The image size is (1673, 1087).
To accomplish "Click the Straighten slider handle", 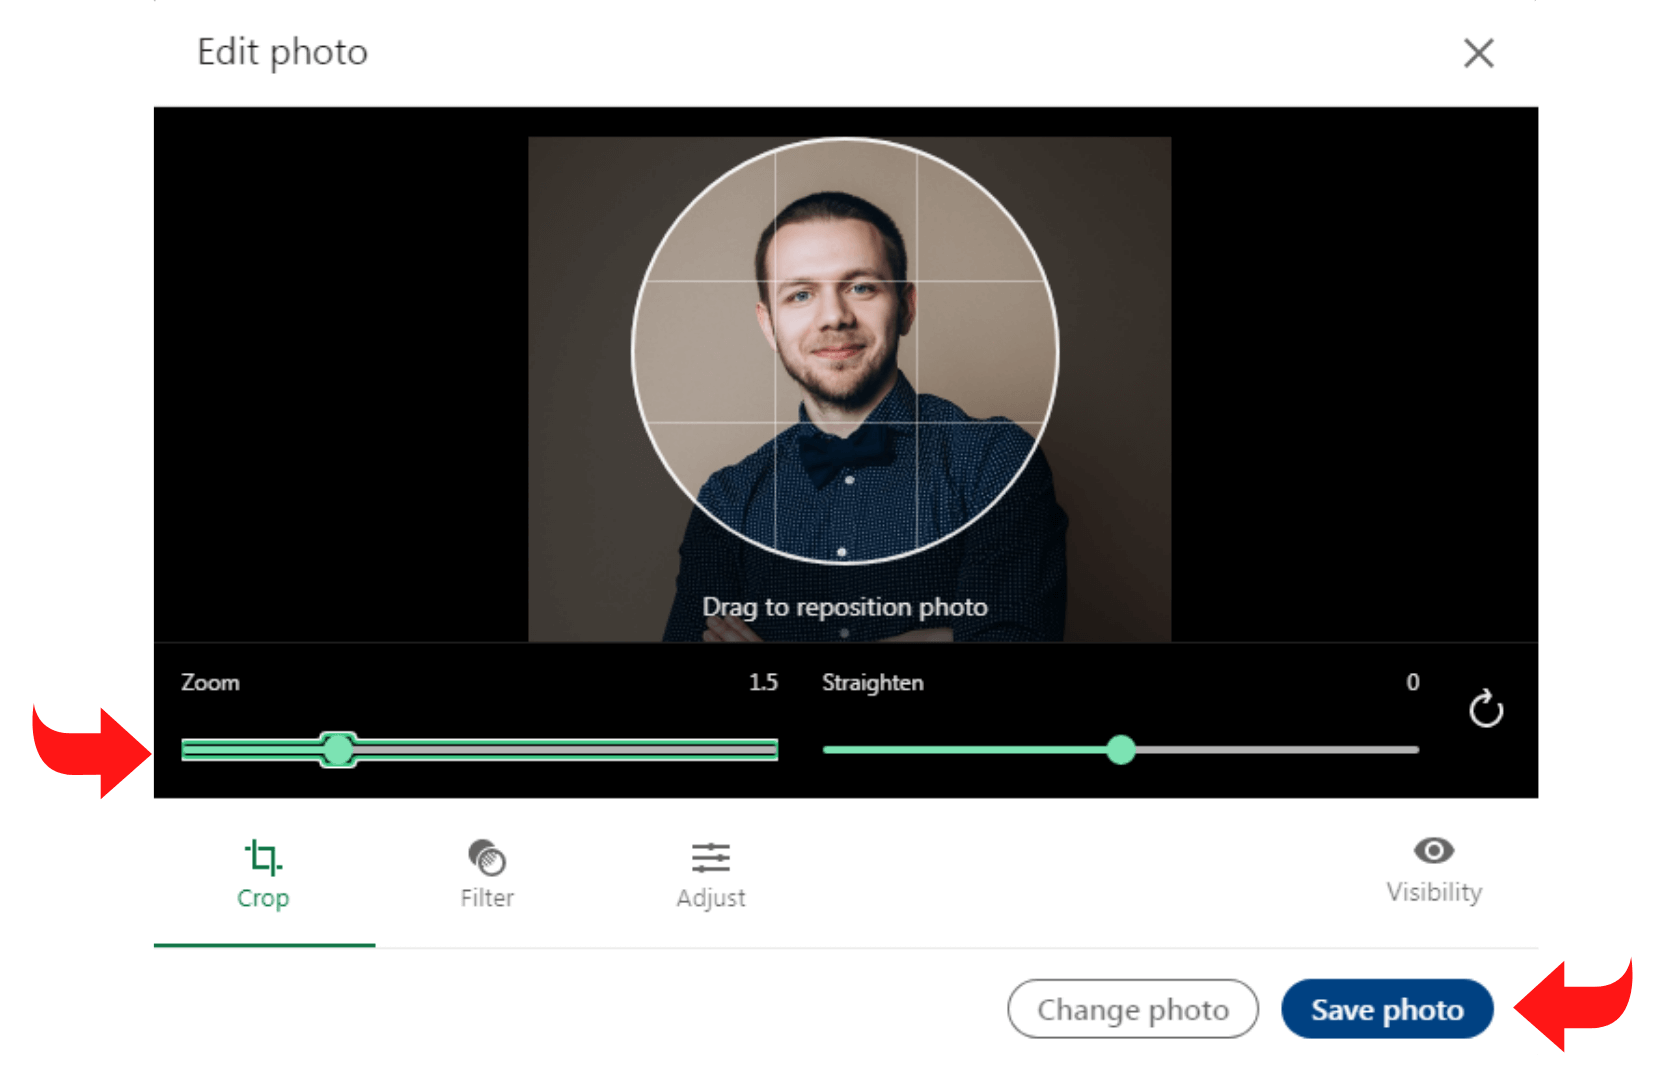I will (1122, 751).
